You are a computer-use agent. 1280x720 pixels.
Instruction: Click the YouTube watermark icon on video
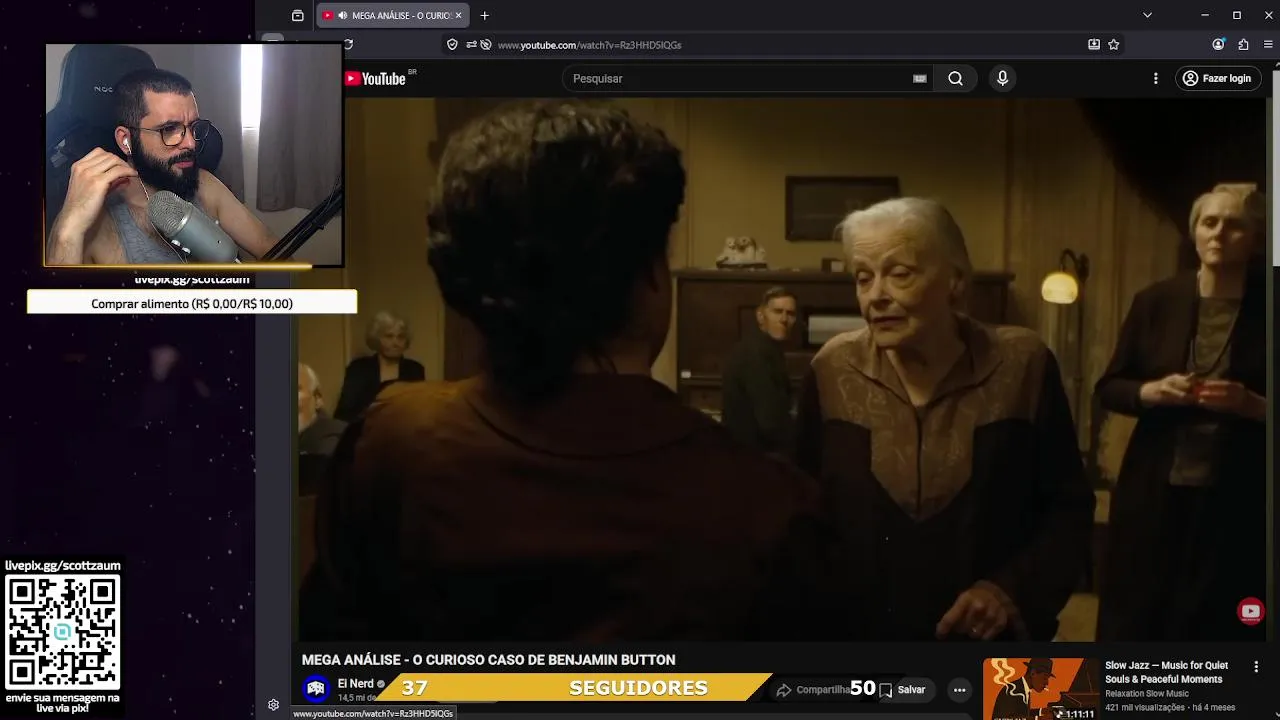pyautogui.click(x=1250, y=611)
